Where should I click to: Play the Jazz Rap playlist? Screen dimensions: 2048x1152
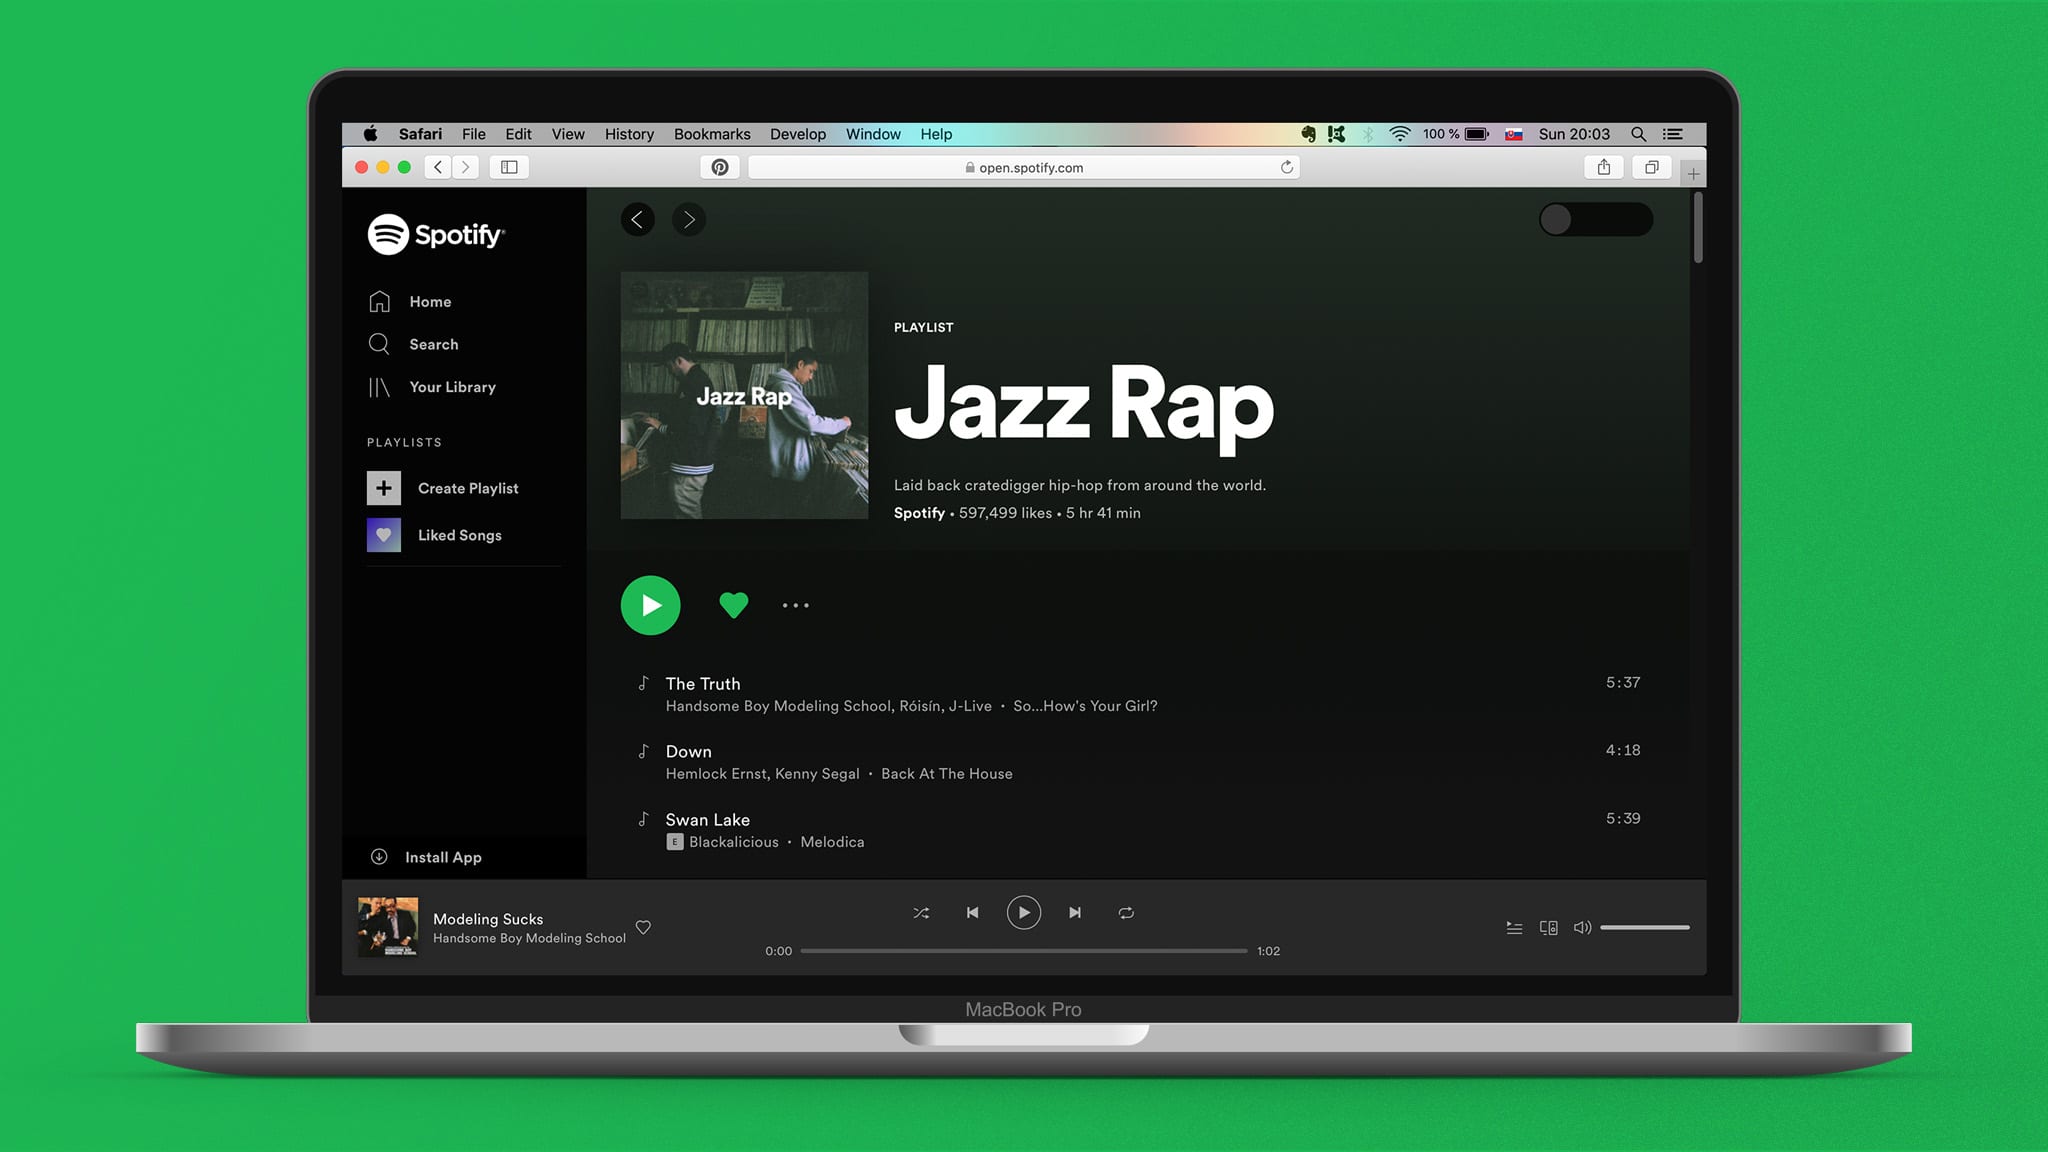pyautogui.click(x=650, y=605)
